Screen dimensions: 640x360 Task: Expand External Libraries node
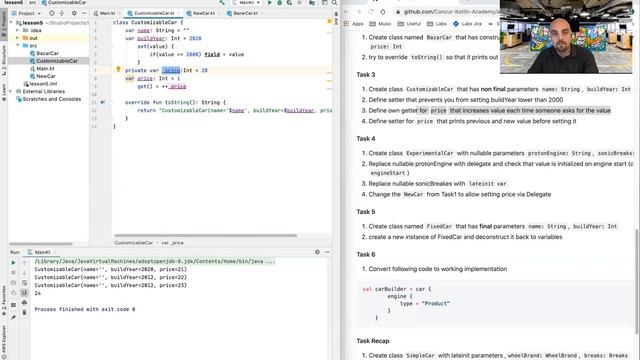coord(11,91)
